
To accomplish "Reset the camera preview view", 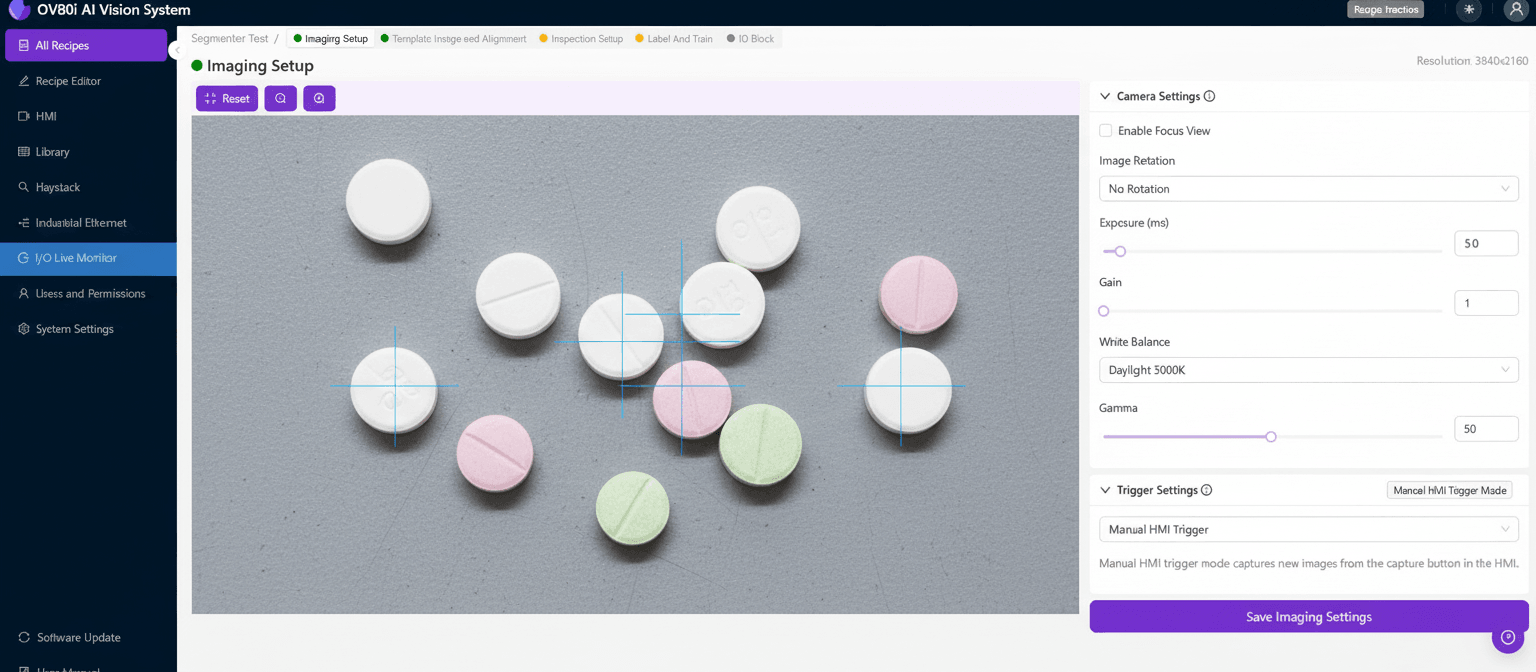I will [227, 98].
